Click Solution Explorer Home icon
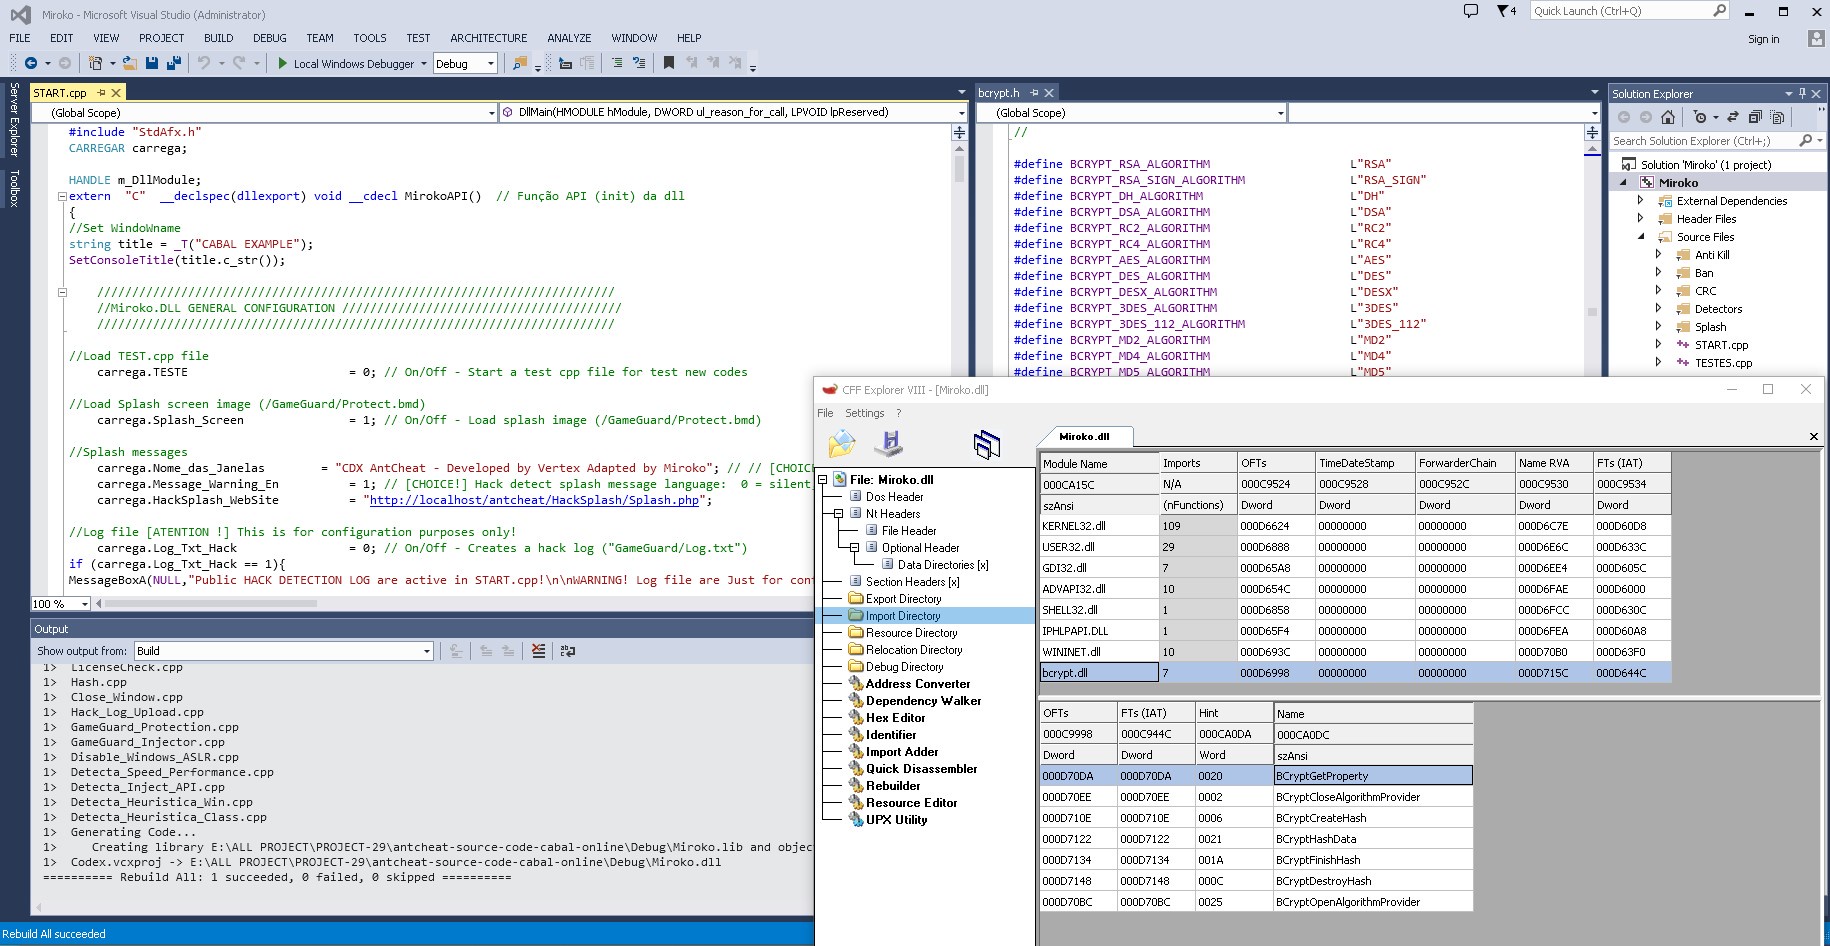This screenshot has height=946, width=1830. [1668, 117]
